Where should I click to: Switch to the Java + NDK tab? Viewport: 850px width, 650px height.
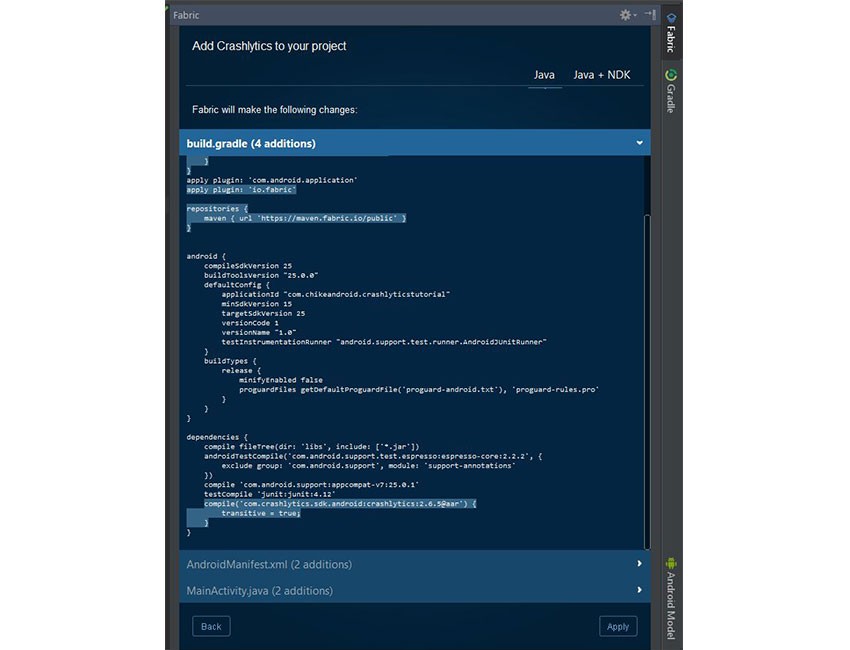pyautogui.click(x=602, y=75)
